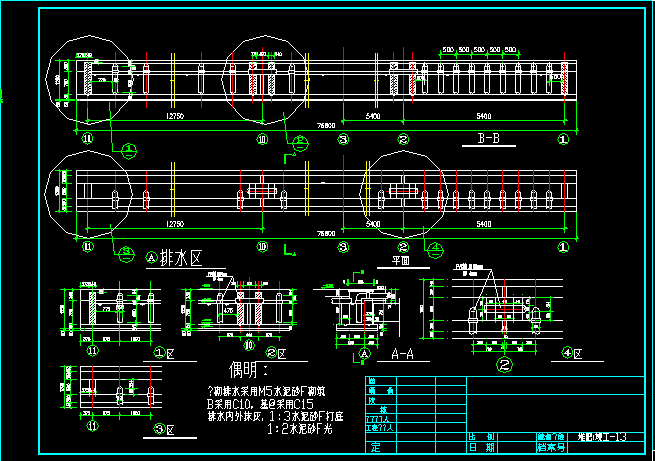Select the A-A section label
The image size is (655, 461).
(403, 353)
